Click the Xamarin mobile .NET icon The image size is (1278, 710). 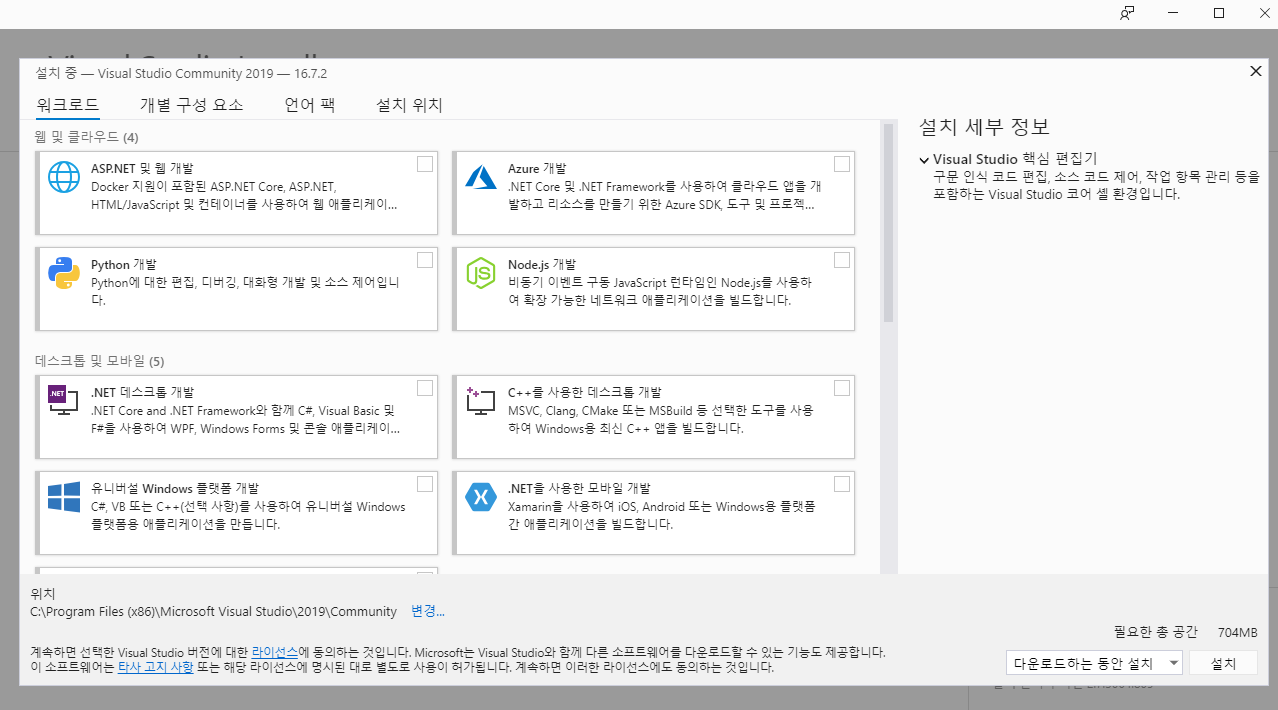(481, 497)
